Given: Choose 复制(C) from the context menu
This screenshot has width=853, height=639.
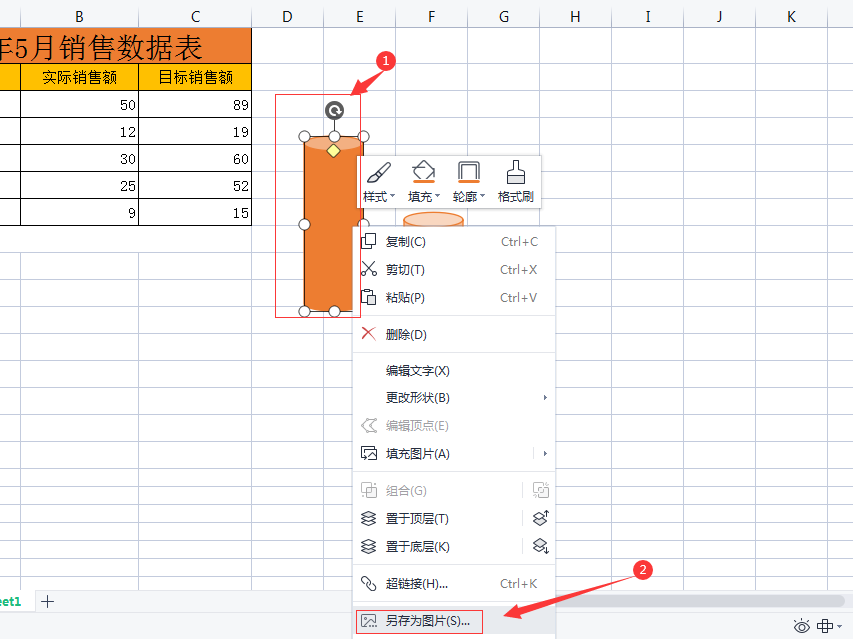Looking at the screenshot, I should [454, 241].
